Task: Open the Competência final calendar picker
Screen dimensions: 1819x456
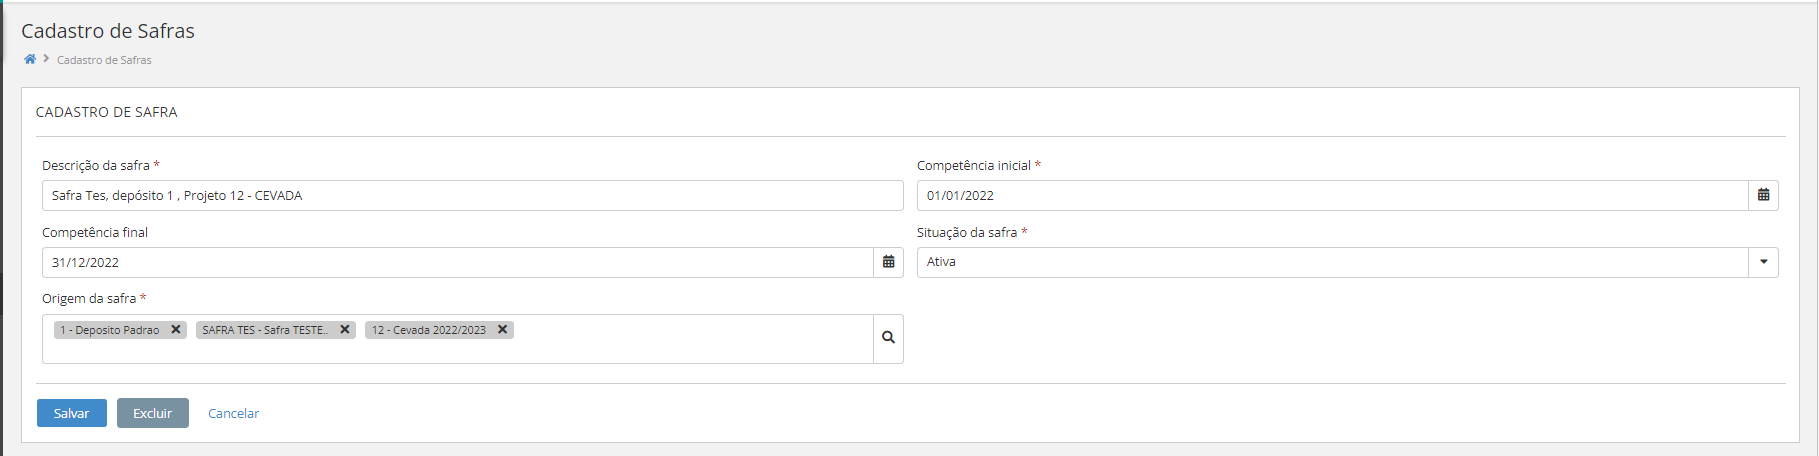Action: click(888, 262)
